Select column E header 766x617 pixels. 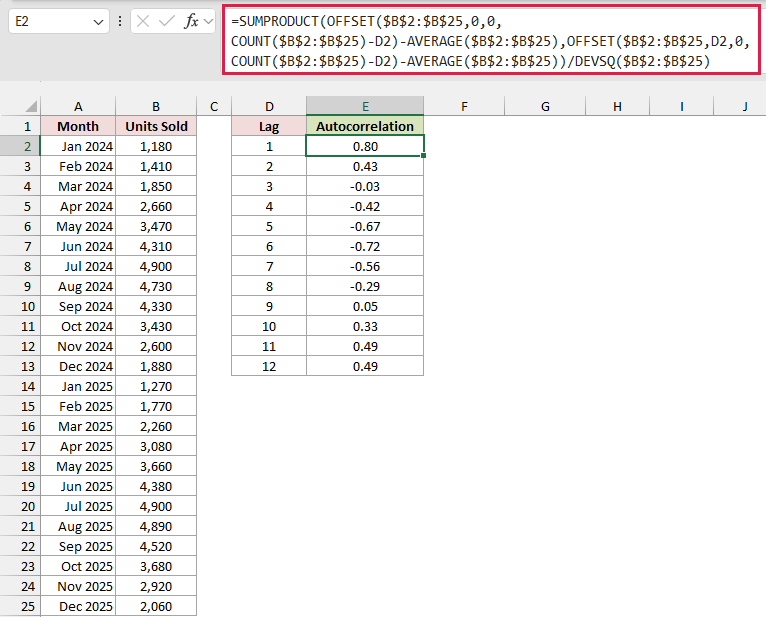click(365, 106)
